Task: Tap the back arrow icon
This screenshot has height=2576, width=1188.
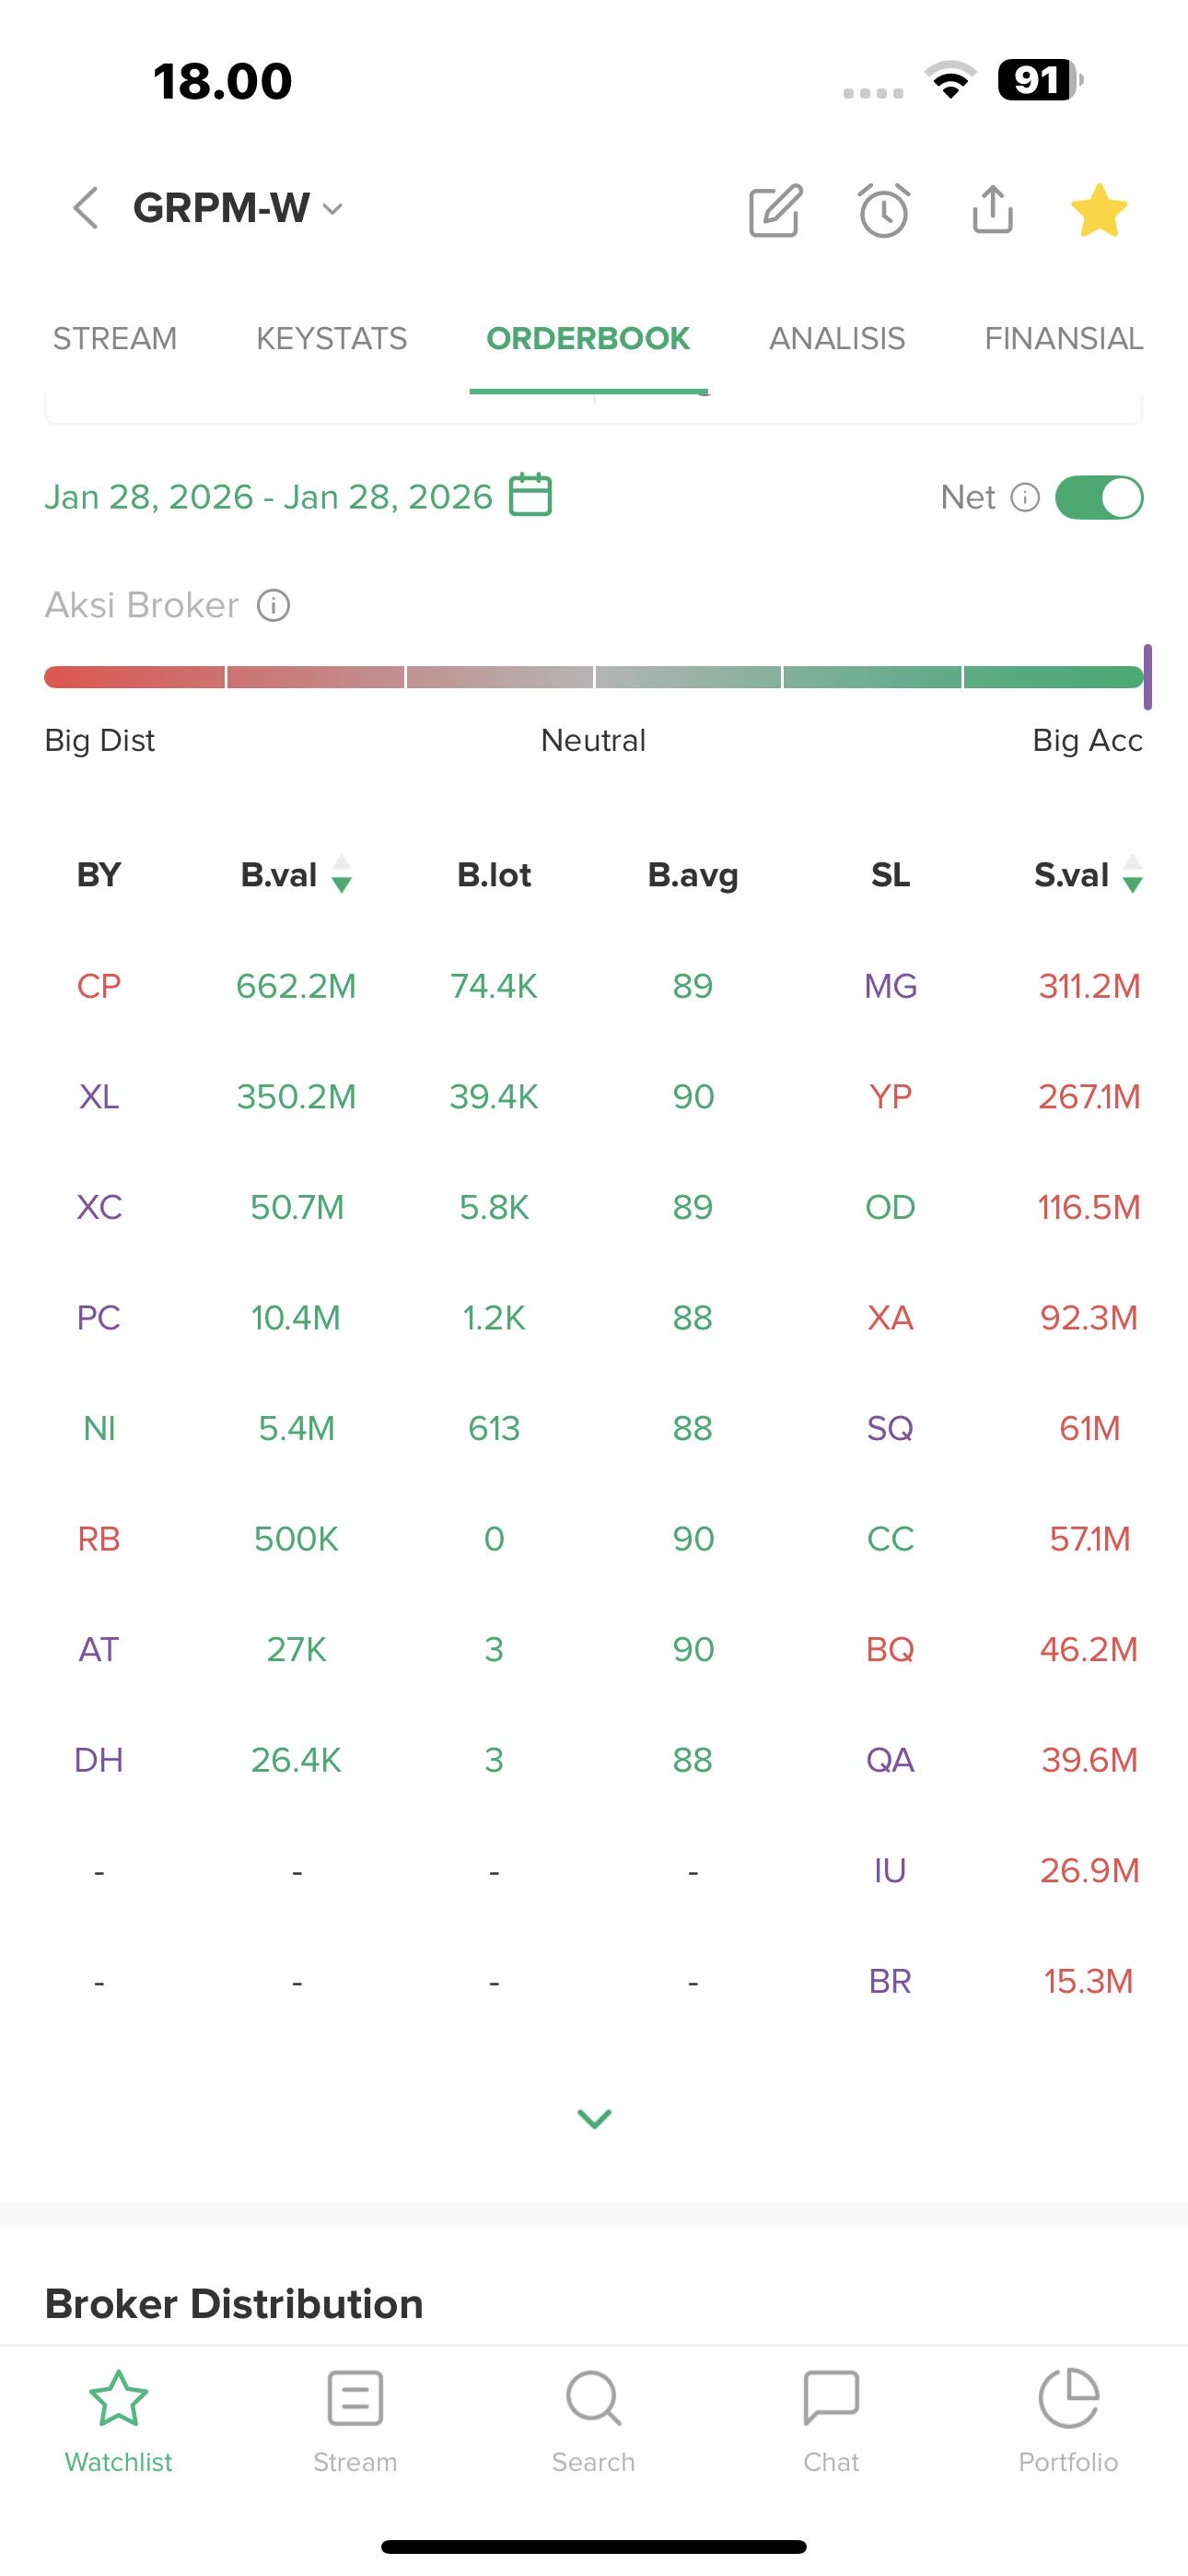Action: [87, 208]
